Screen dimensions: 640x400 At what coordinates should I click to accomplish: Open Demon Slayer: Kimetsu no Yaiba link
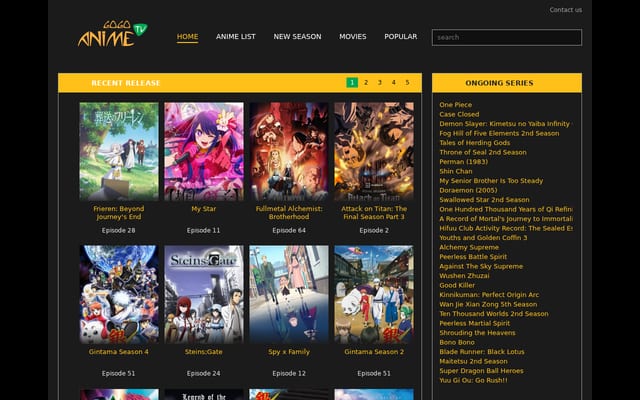point(506,124)
